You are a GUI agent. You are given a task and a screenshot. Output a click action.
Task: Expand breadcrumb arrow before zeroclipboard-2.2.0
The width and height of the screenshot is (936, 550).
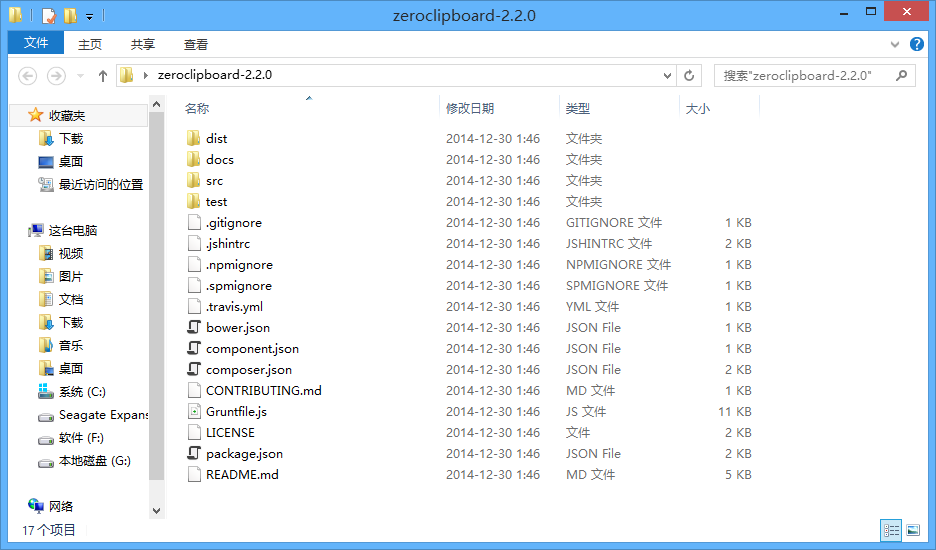[146, 75]
